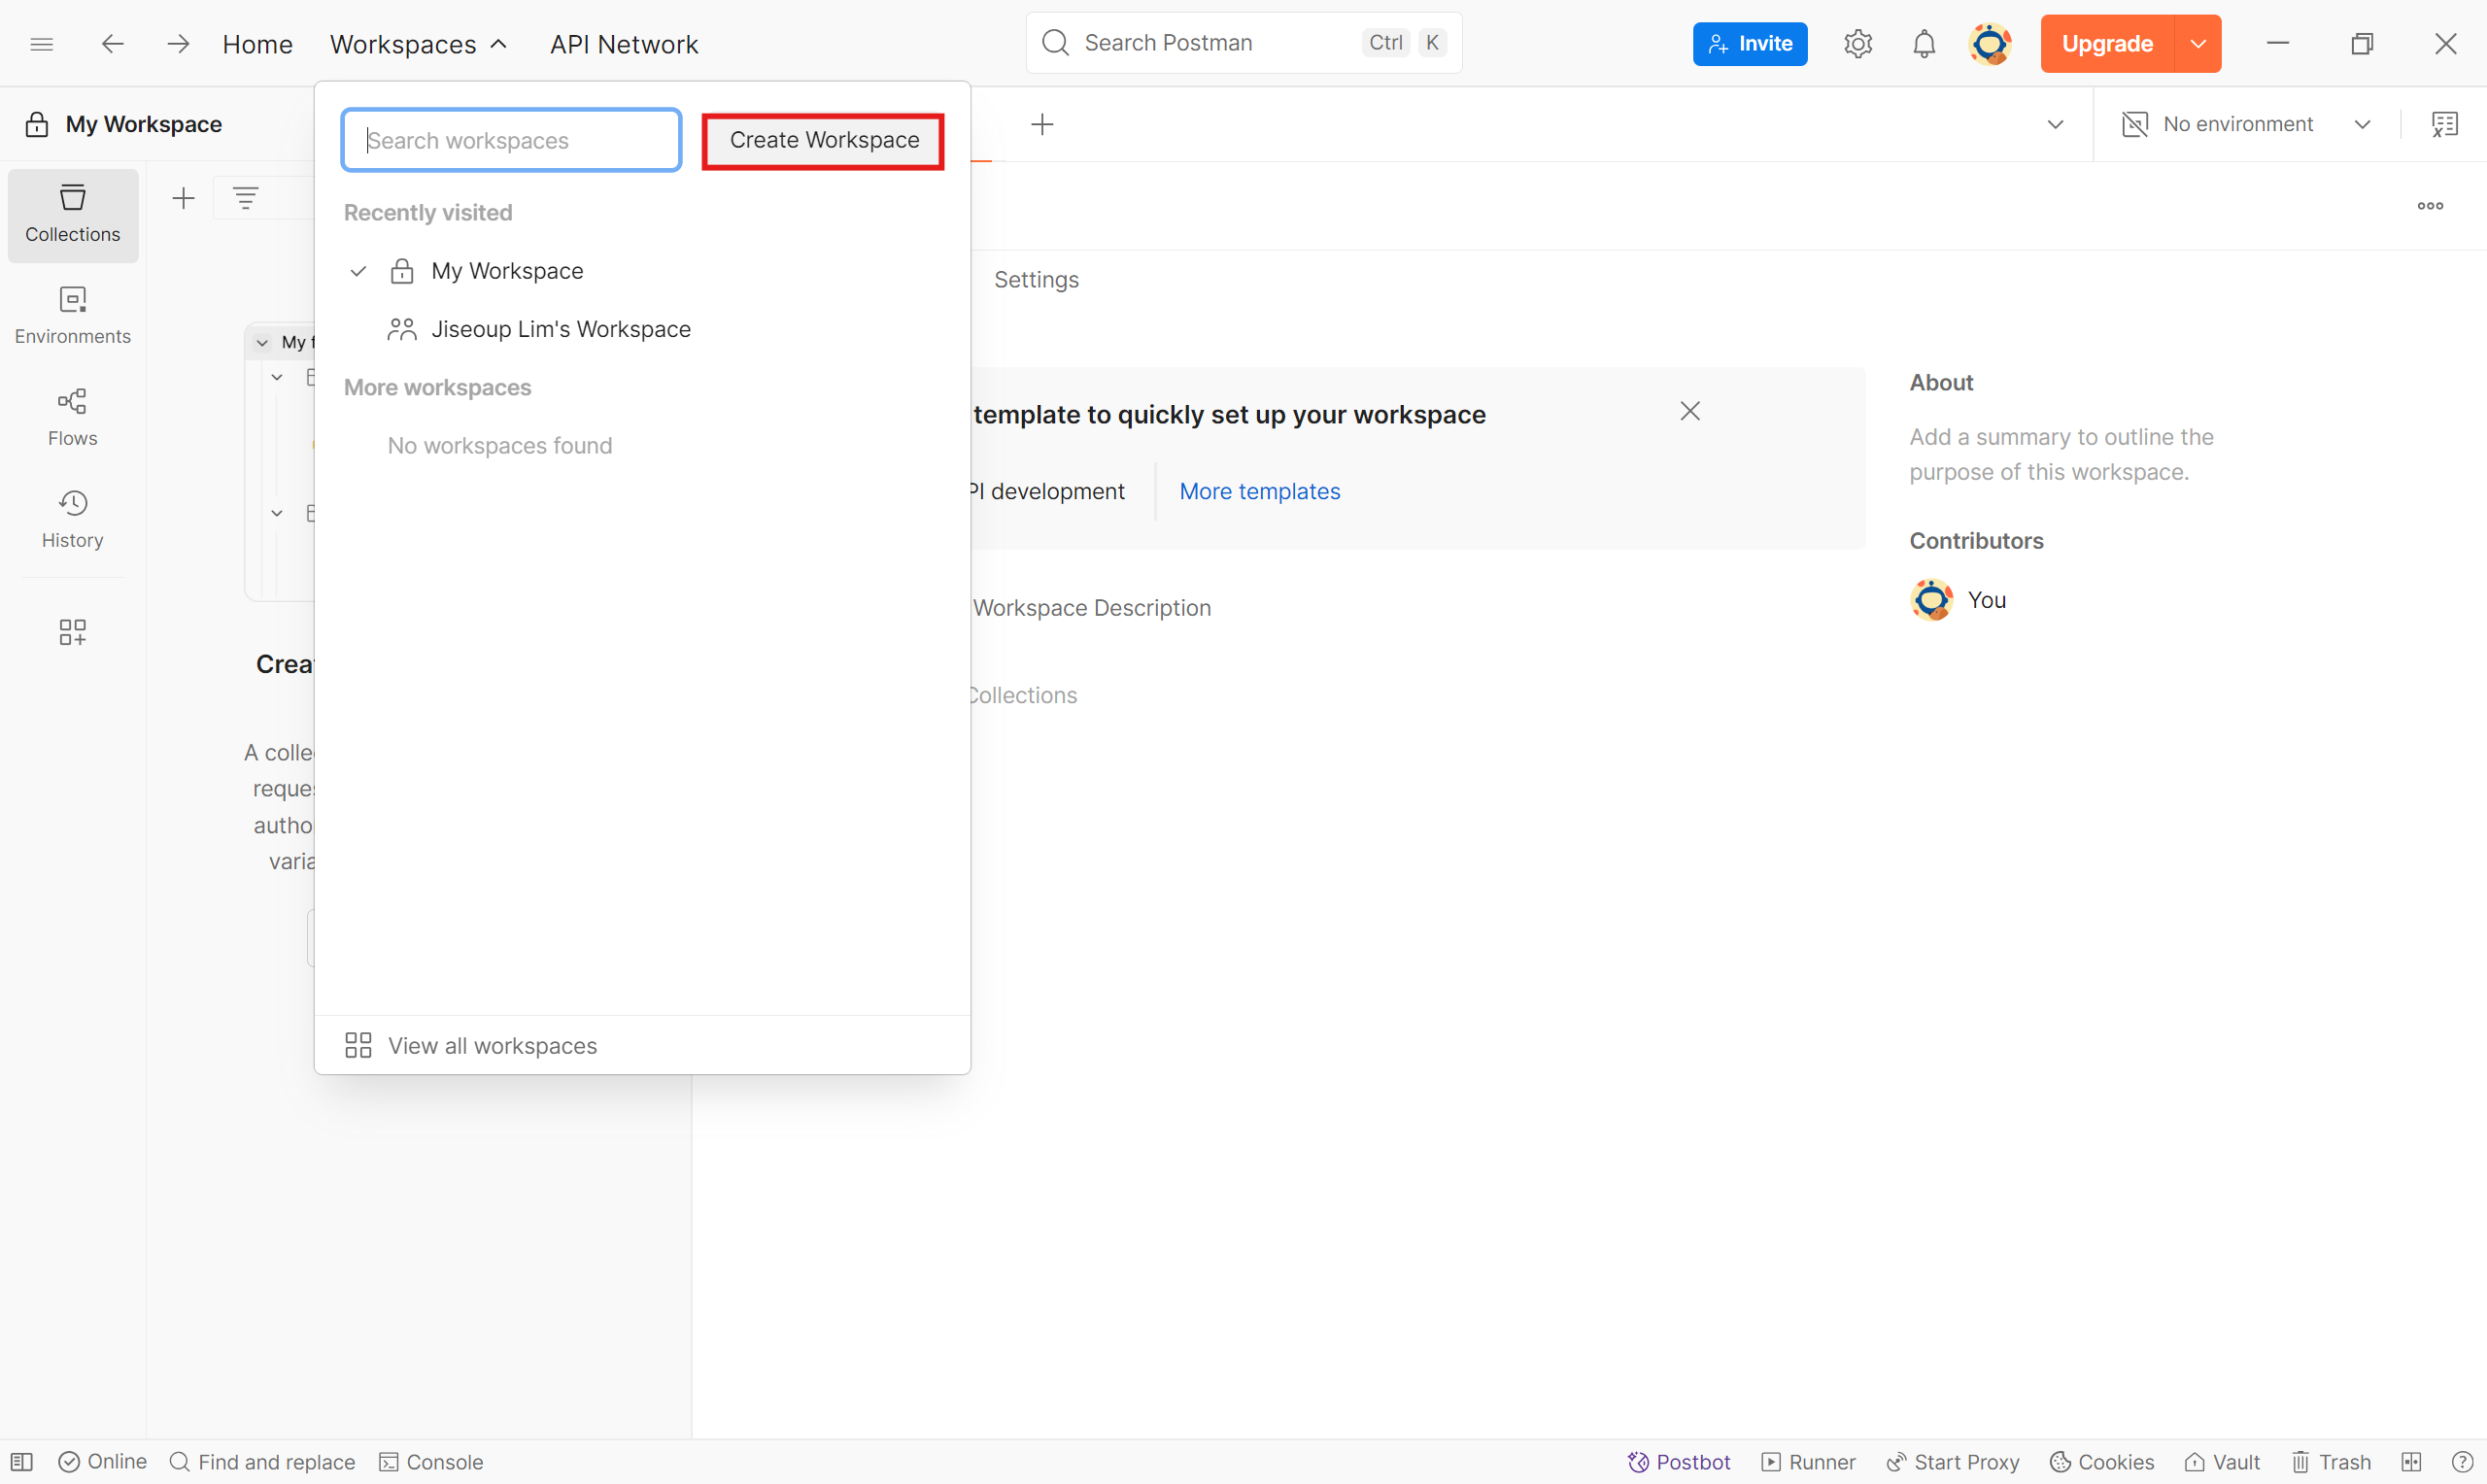Viewport: 2487px width, 1484px height.
Task: Open the environment quick look icon
Action: 2444,124
